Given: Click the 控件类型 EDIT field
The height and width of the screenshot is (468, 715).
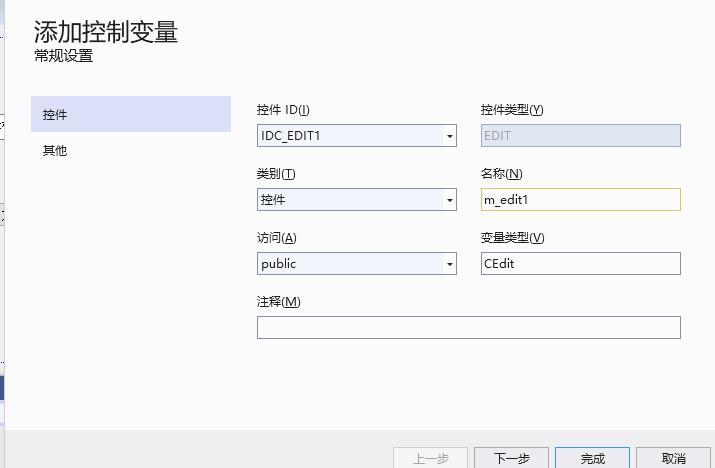Looking at the screenshot, I should point(580,135).
